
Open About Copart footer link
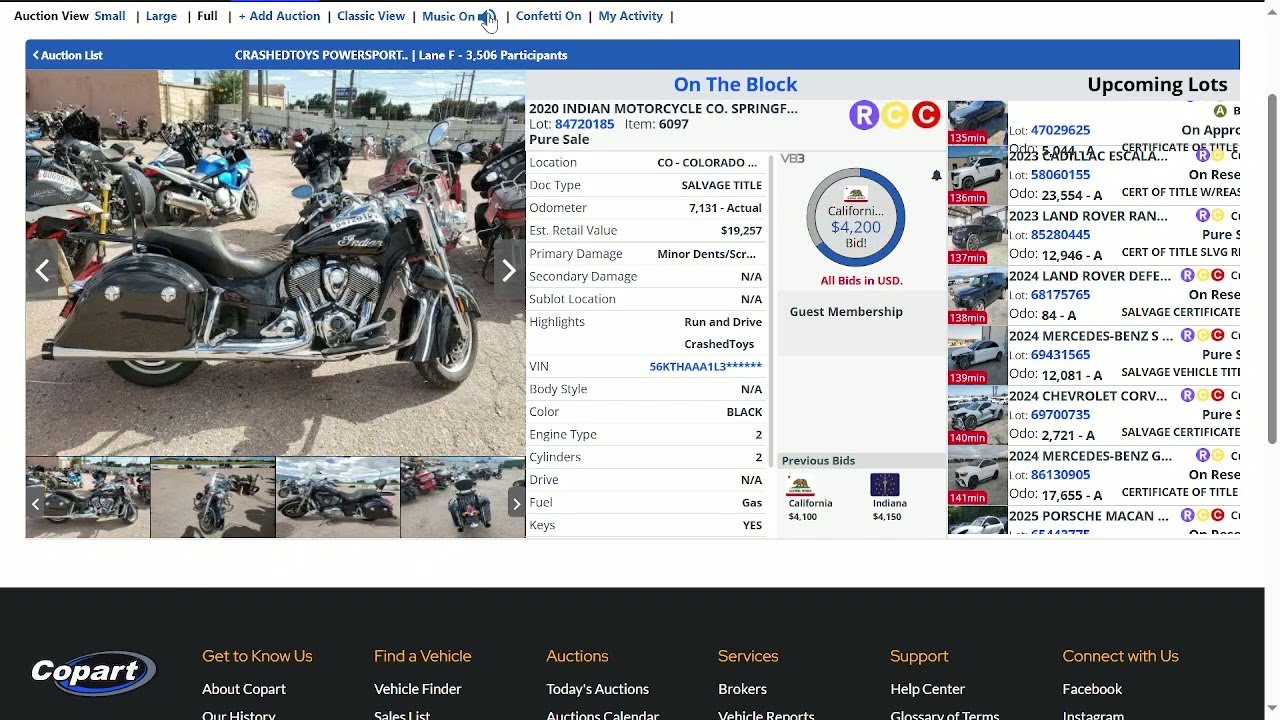click(244, 689)
